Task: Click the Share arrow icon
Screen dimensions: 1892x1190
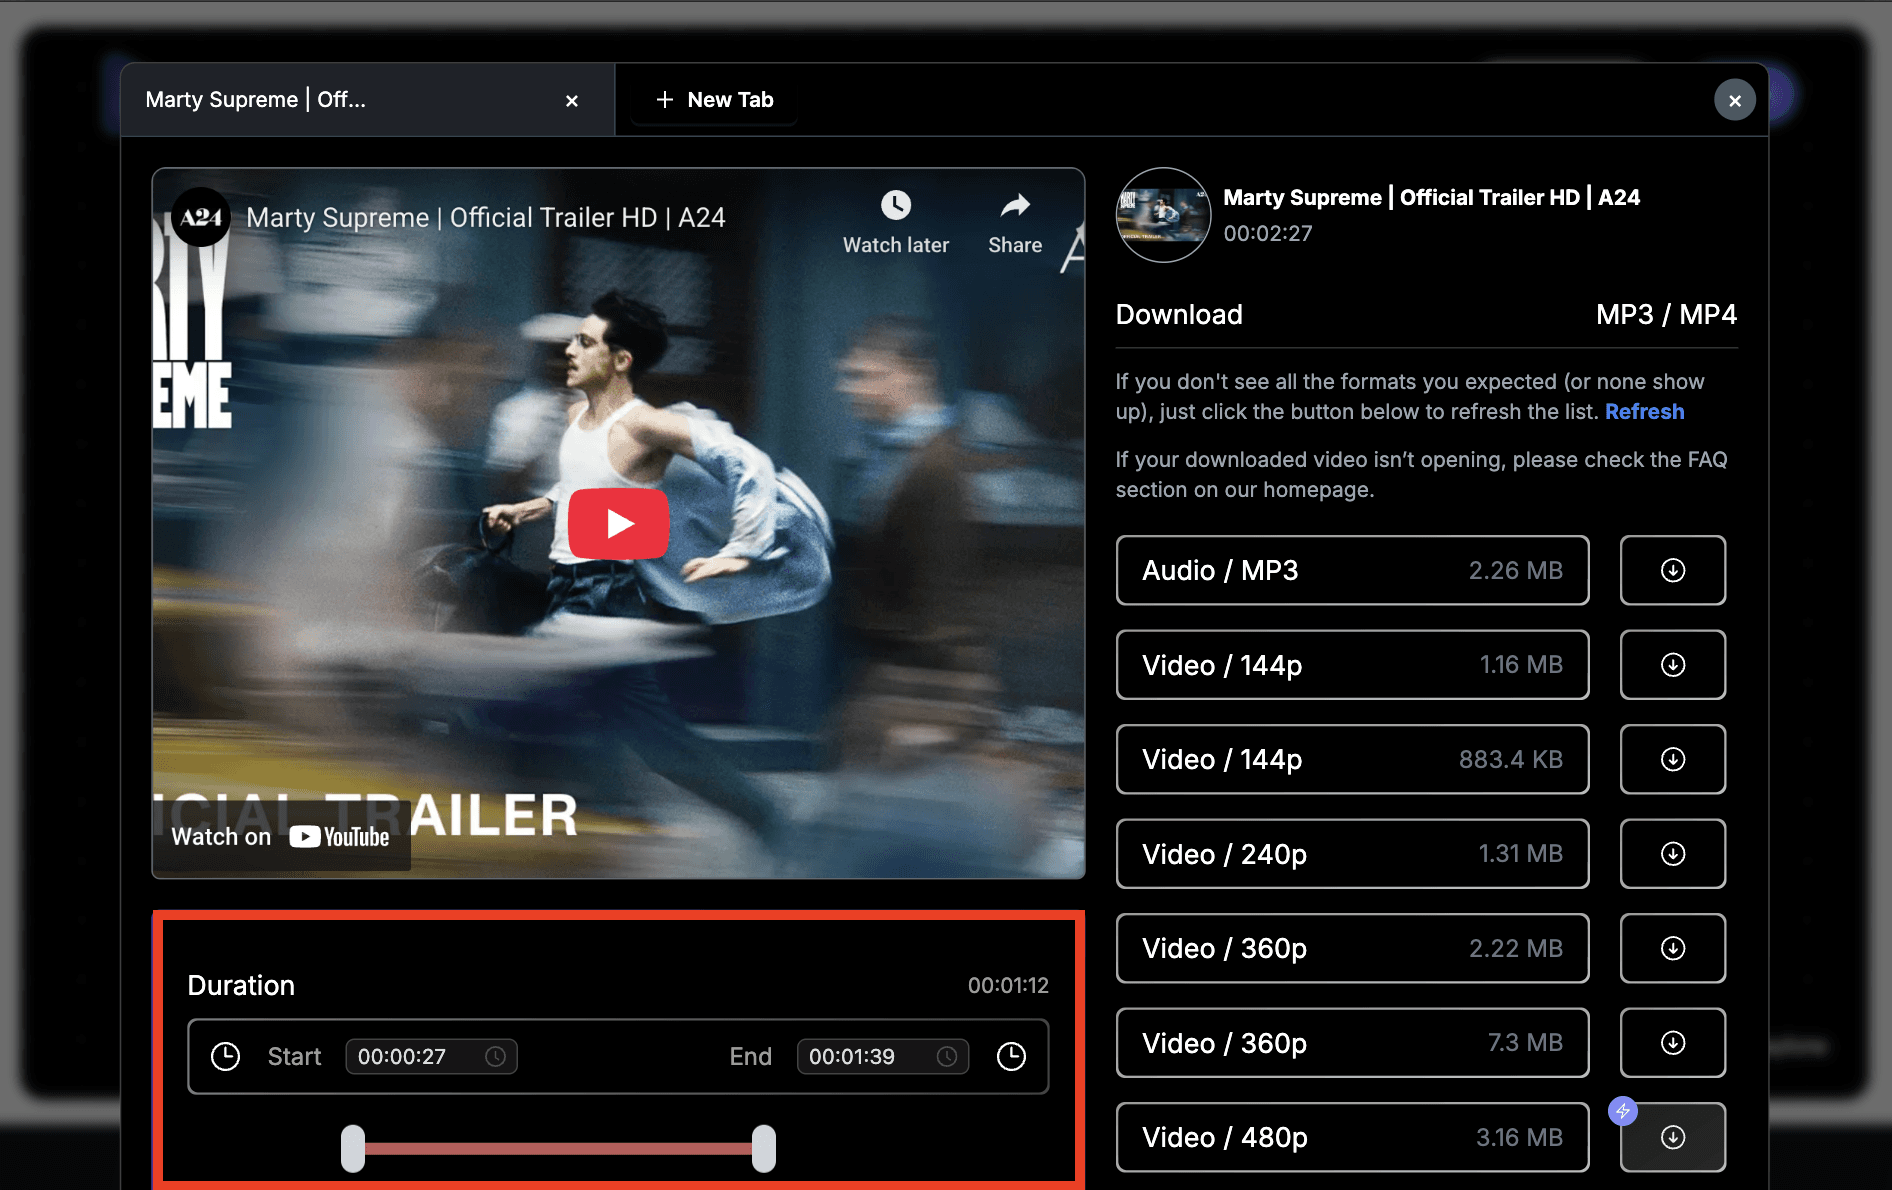Action: pos(1015,206)
